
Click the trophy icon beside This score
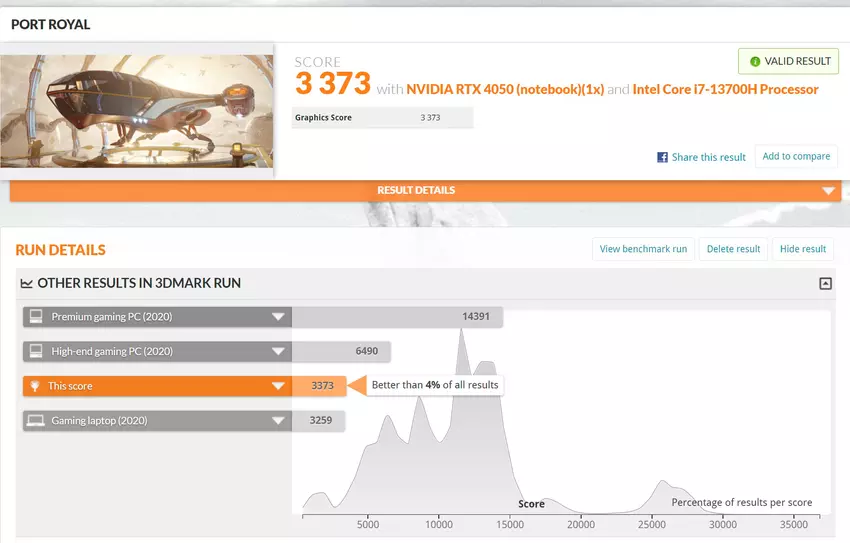pos(36,386)
